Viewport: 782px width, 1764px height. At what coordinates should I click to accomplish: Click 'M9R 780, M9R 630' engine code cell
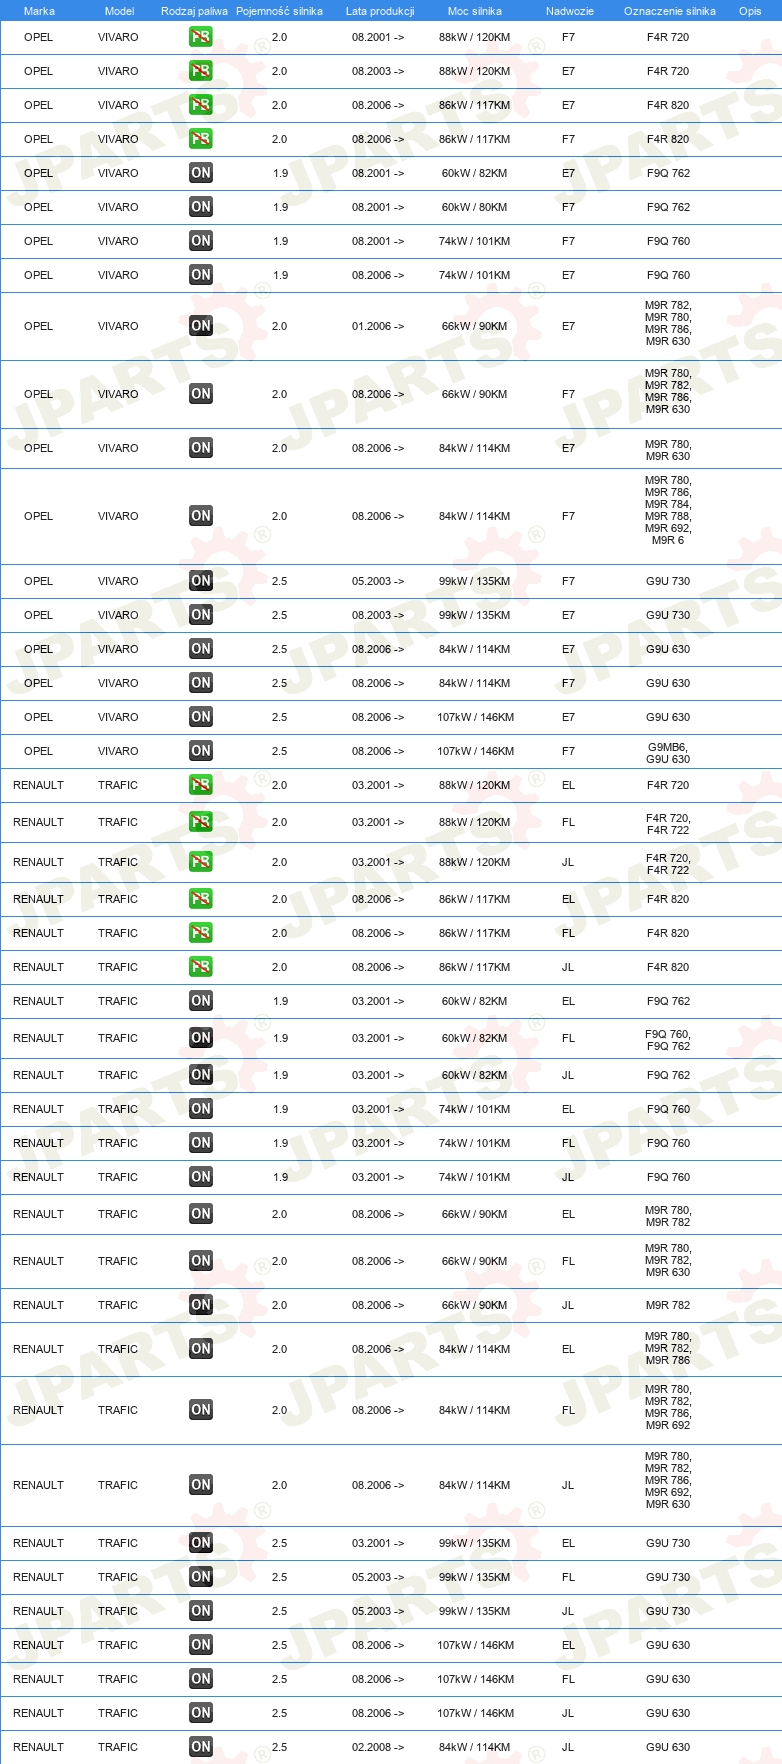[668, 450]
